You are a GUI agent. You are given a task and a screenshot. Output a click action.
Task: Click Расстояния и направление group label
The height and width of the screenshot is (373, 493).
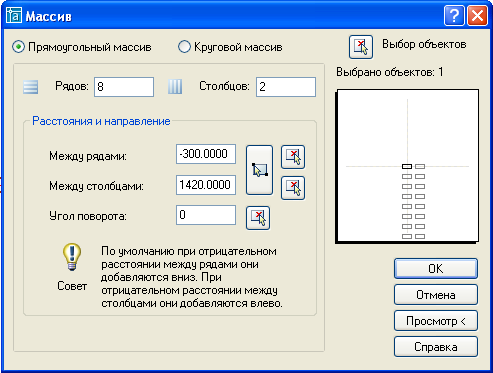click(x=101, y=121)
